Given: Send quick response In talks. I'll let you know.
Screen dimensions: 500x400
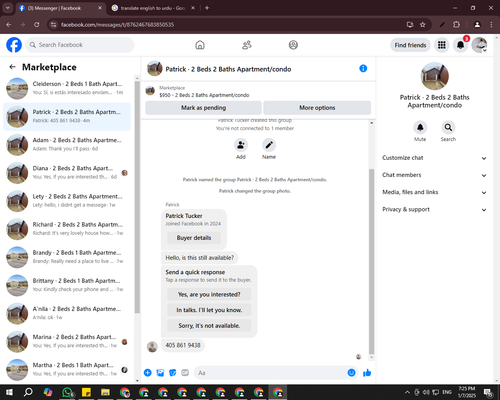Looking at the screenshot, I should tap(209, 310).
